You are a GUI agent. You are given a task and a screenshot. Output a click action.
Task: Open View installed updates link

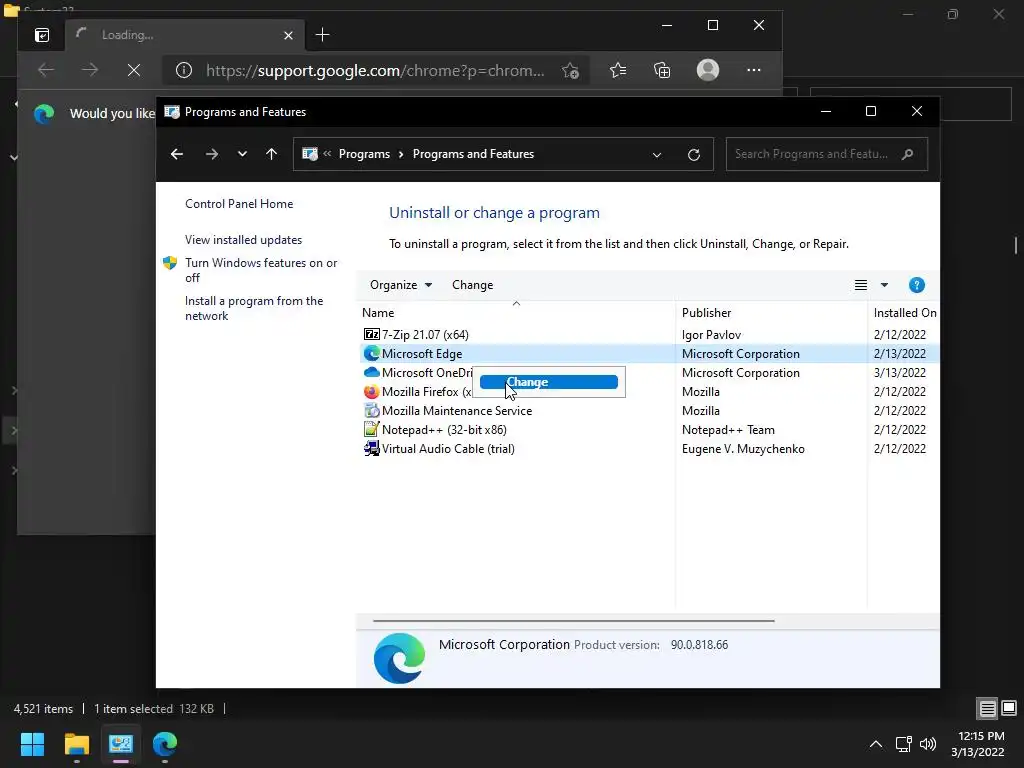click(x=244, y=240)
